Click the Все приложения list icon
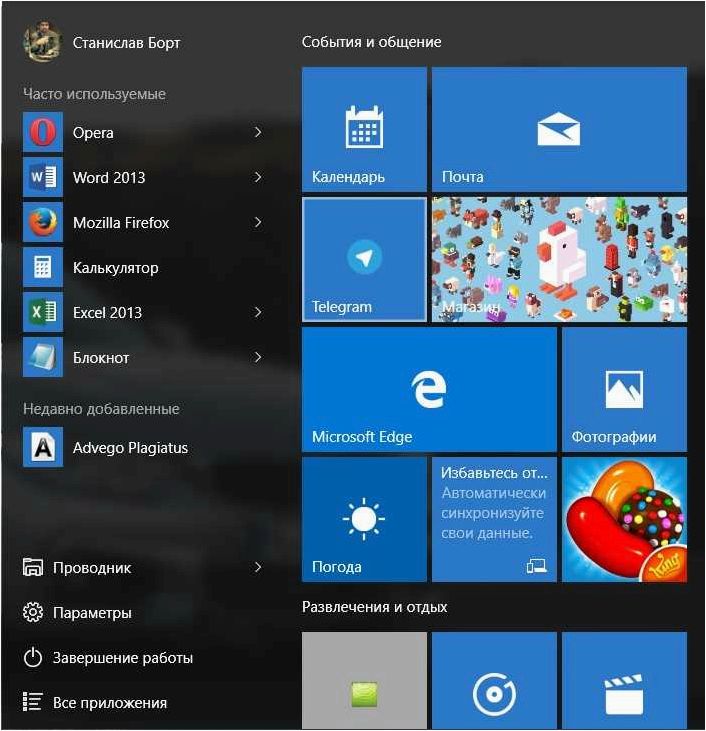This screenshot has height=731, width=706. pos(33,702)
